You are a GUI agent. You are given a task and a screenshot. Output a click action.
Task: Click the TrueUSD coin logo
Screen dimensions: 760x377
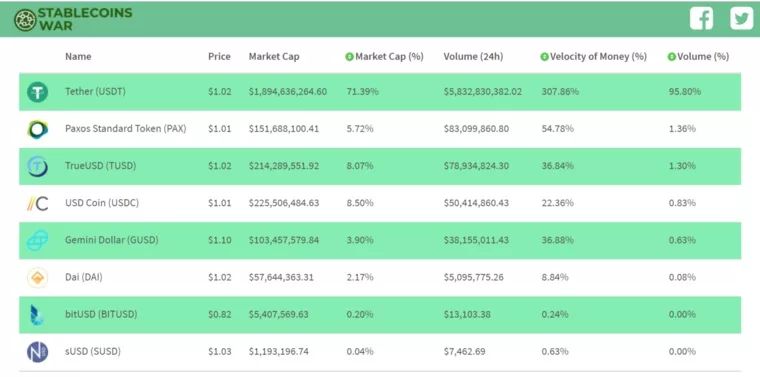(x=37, y=166)
